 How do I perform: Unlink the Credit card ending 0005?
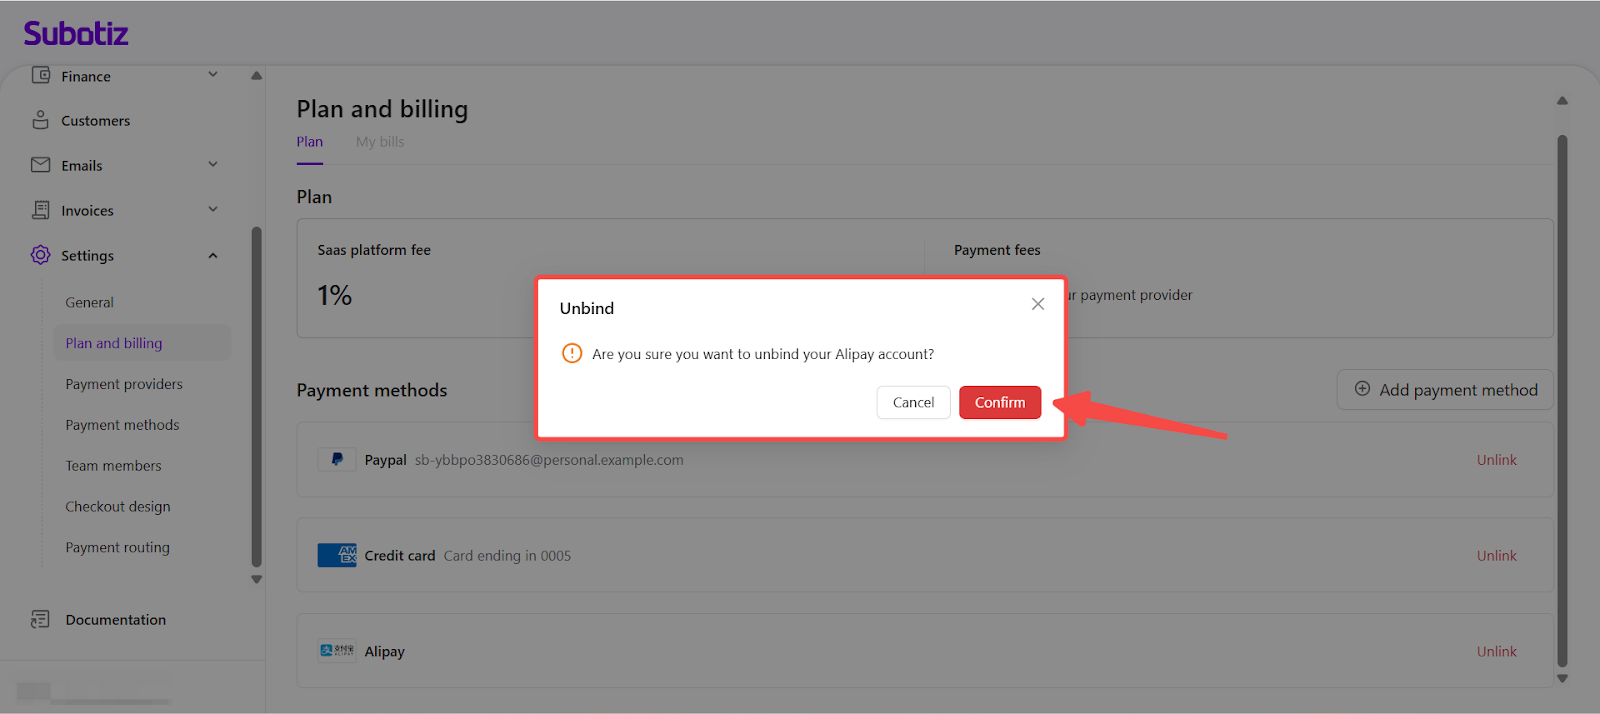point(1496,556)
